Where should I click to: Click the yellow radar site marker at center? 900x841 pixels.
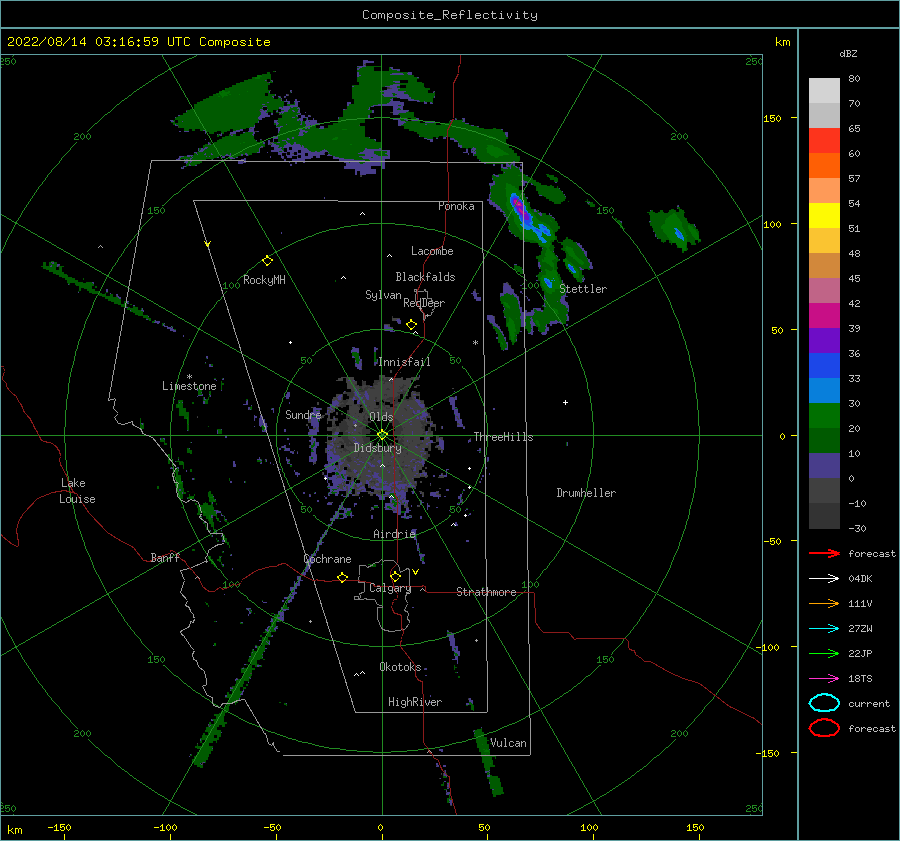[x=382, y=435]
